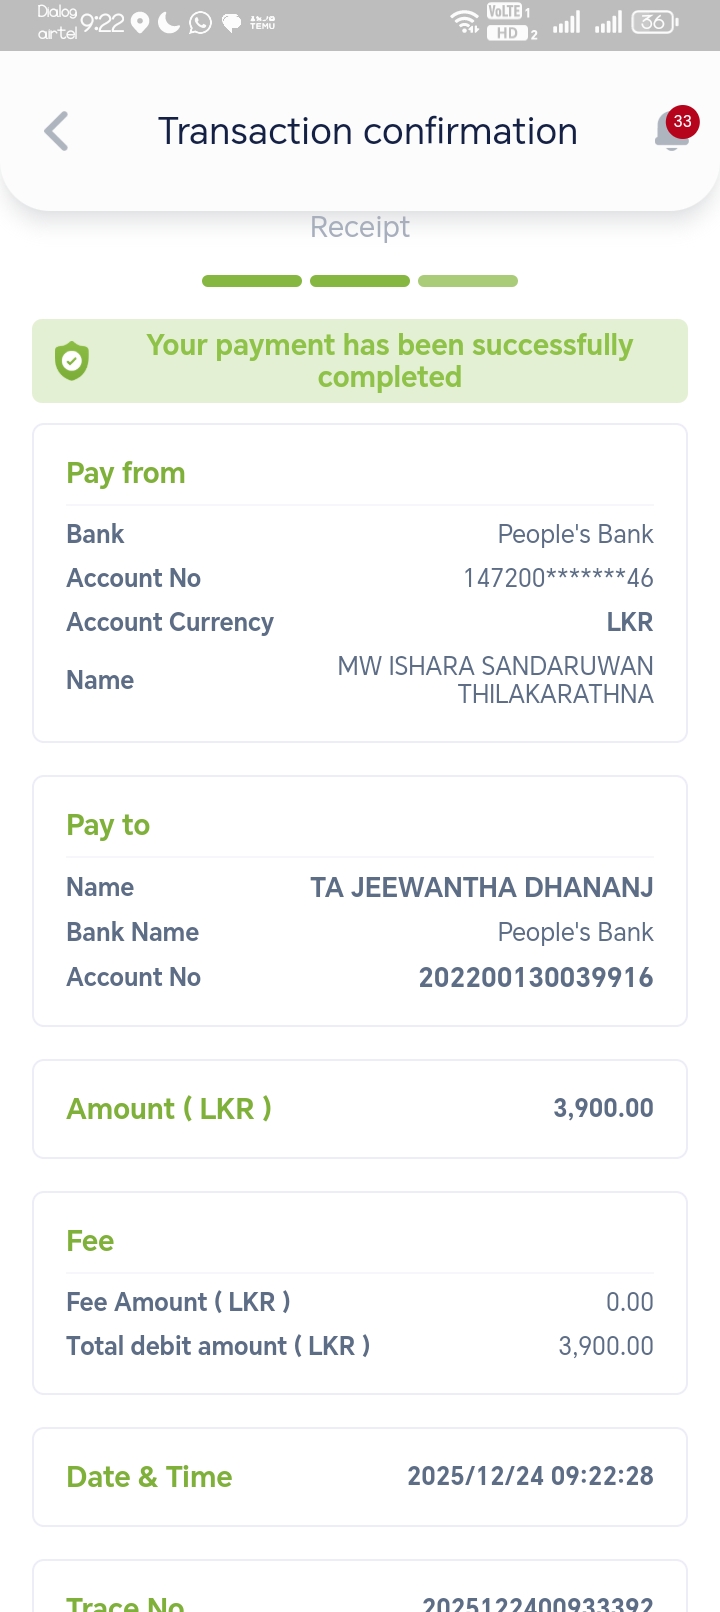This screenshot has width=720, height=1612.
Task: Tap the payment successfully completed banner
Action: (x=389, y=361)
